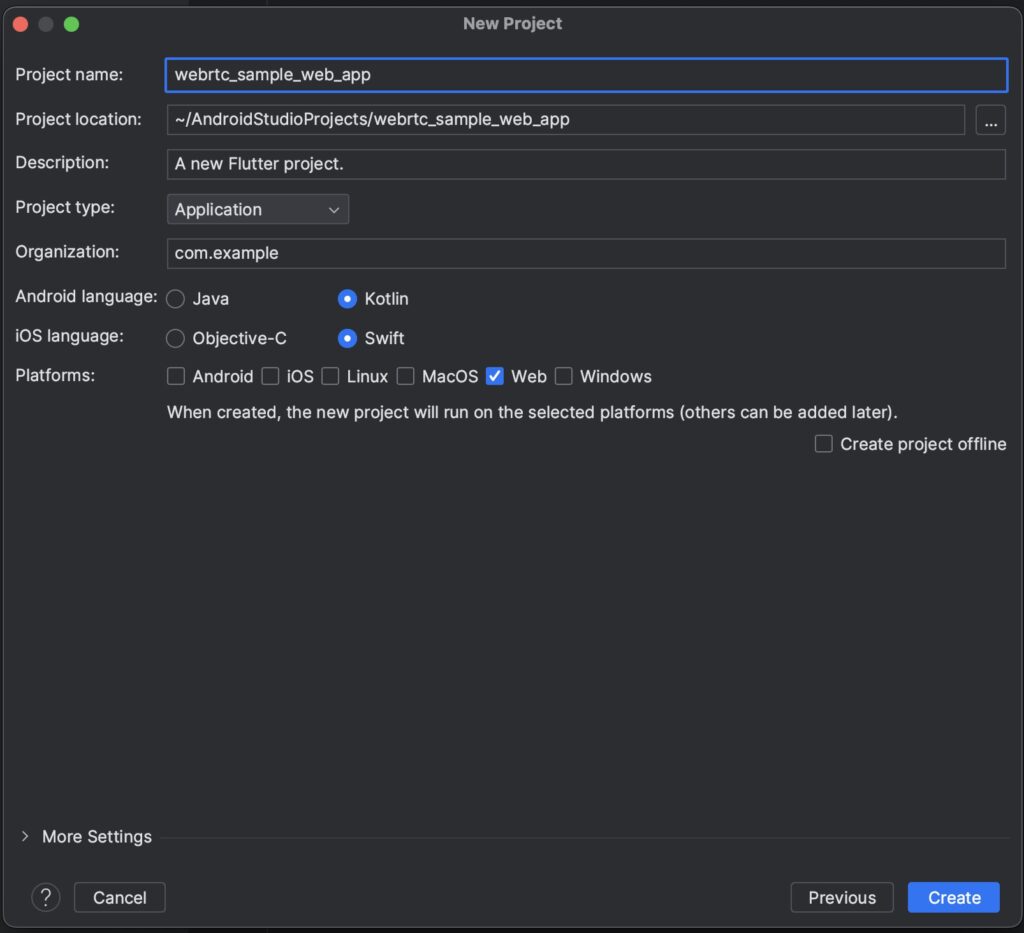Open the project location browse ellipsis button

pyautogui.click(x=990, y=119)
